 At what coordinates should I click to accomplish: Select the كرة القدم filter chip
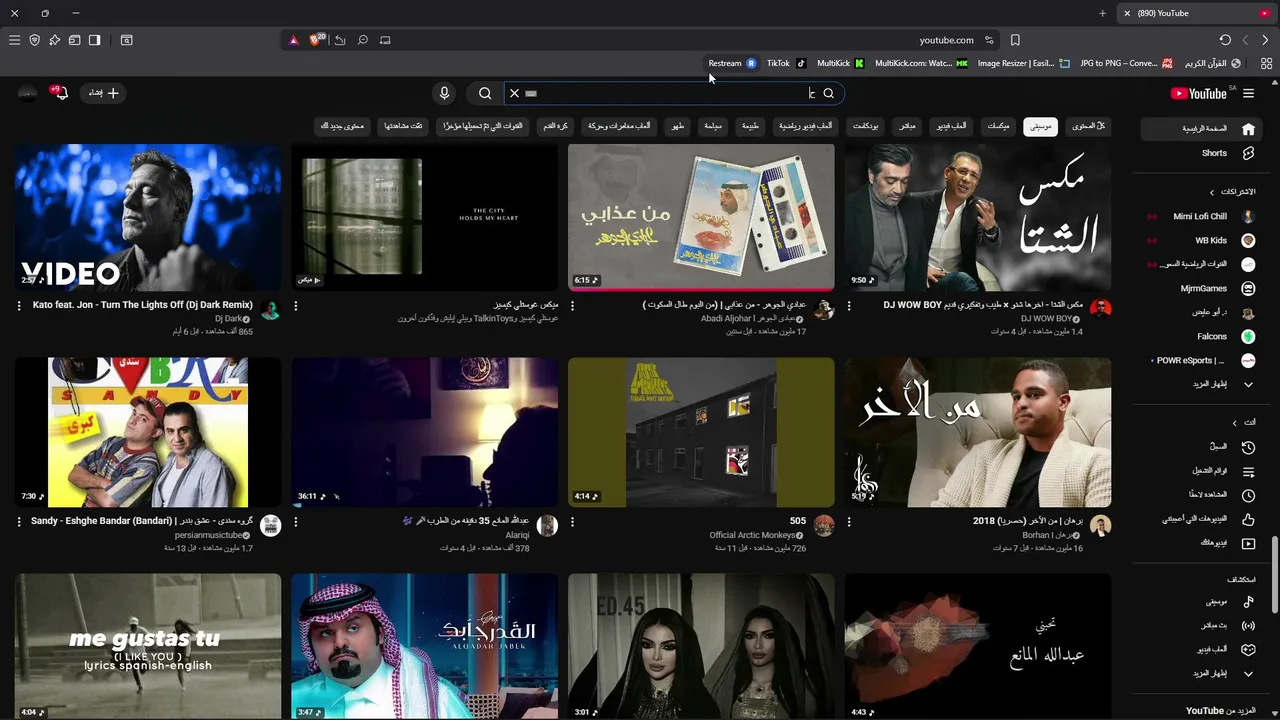[x=555, y=126]
